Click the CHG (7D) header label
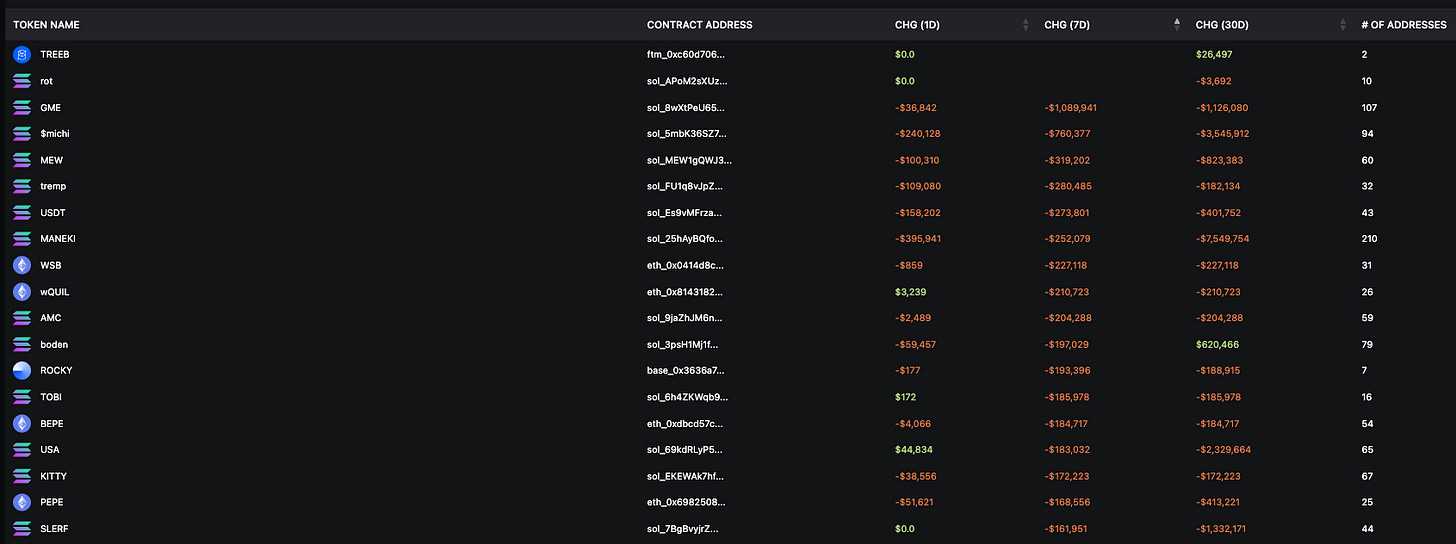The width and height of the screenshot is (1456, 544). (x=1068, y=24)
